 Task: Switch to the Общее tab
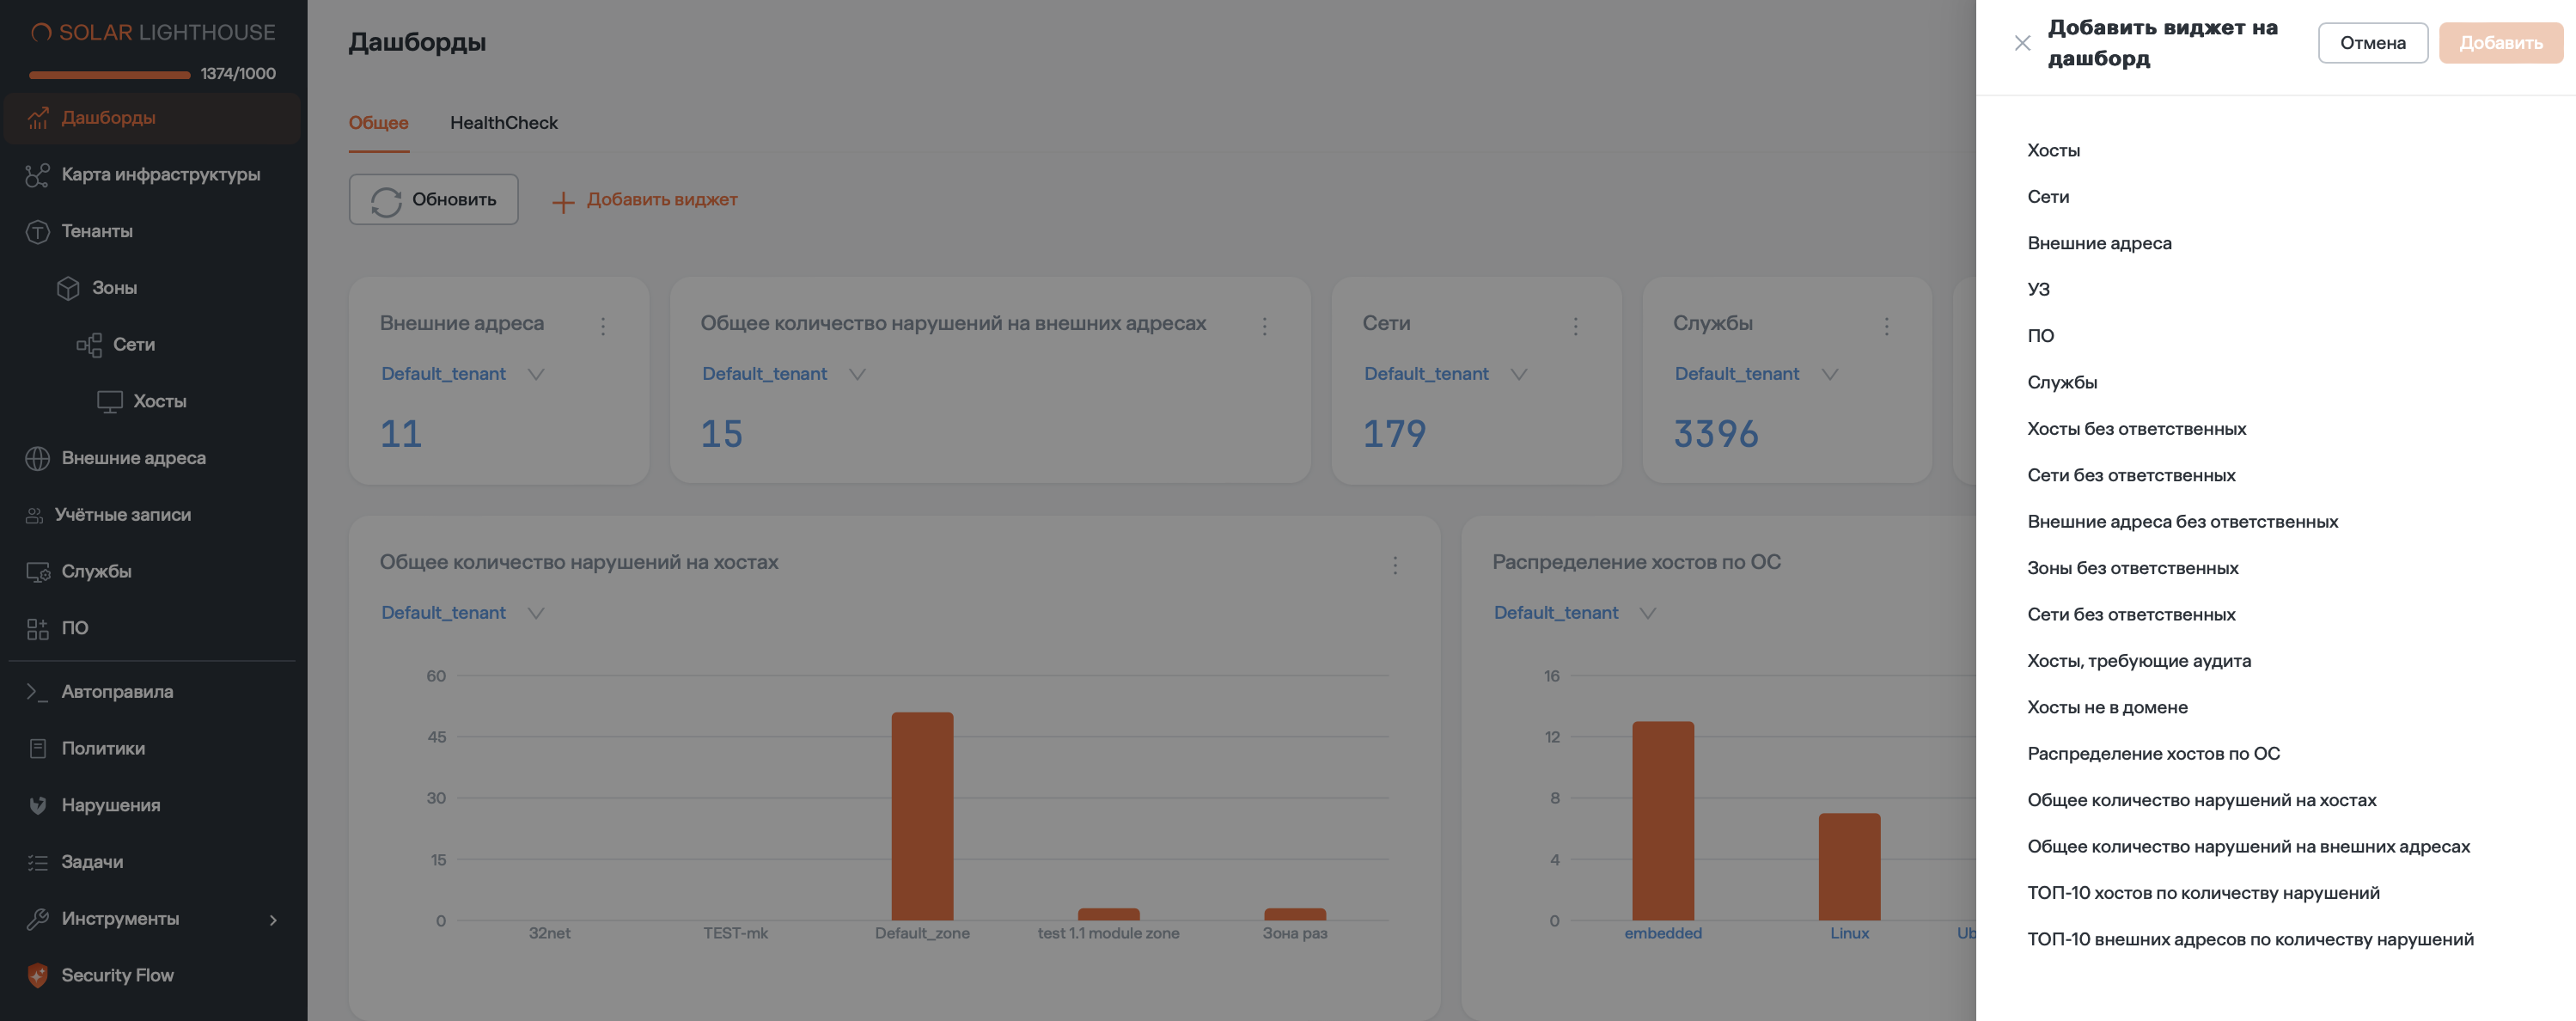click(379, 123)
